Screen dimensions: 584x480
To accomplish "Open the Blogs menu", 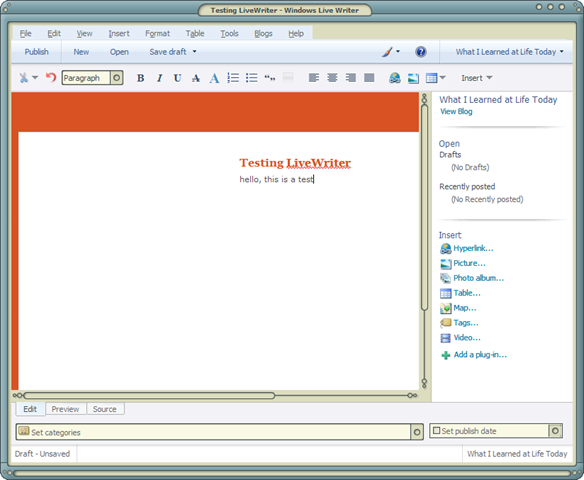I will coord(263,34).
